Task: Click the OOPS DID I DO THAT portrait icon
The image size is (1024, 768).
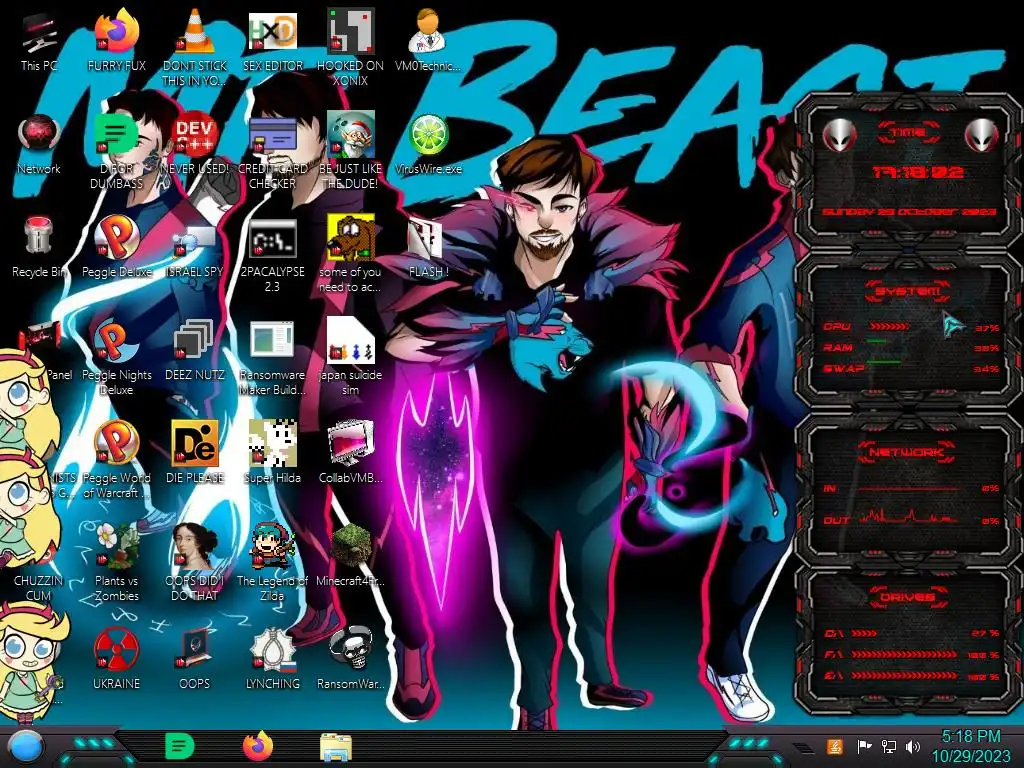Action: 194,564
